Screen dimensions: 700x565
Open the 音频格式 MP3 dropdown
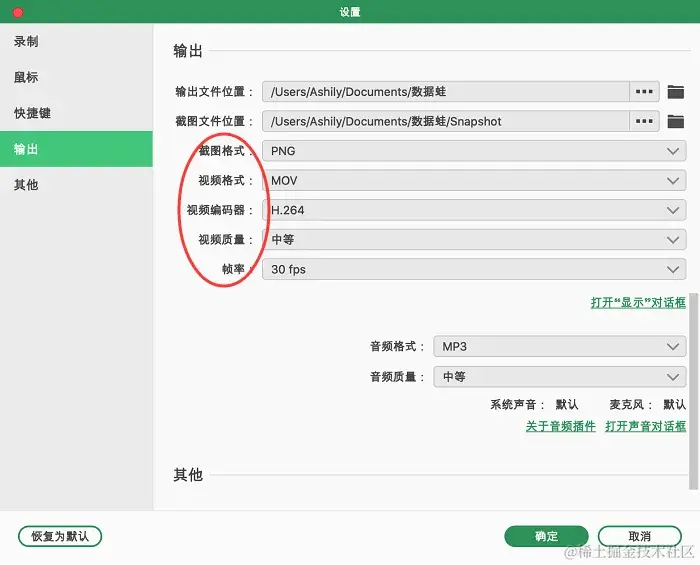pyautogui.click(x=559, y=346)
